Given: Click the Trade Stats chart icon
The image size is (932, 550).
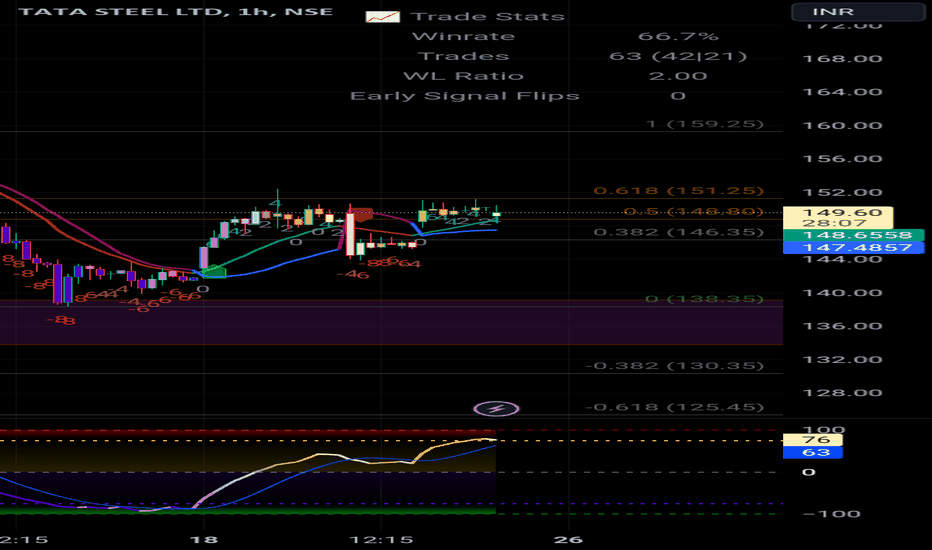Looking at the screenshot, I should (382, 17).
